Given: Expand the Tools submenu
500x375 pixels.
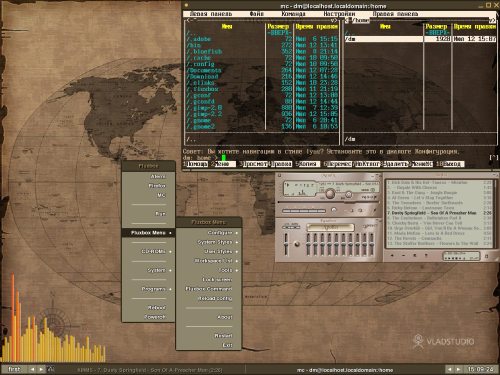Looking at the screenshot, I should point(208,270).
